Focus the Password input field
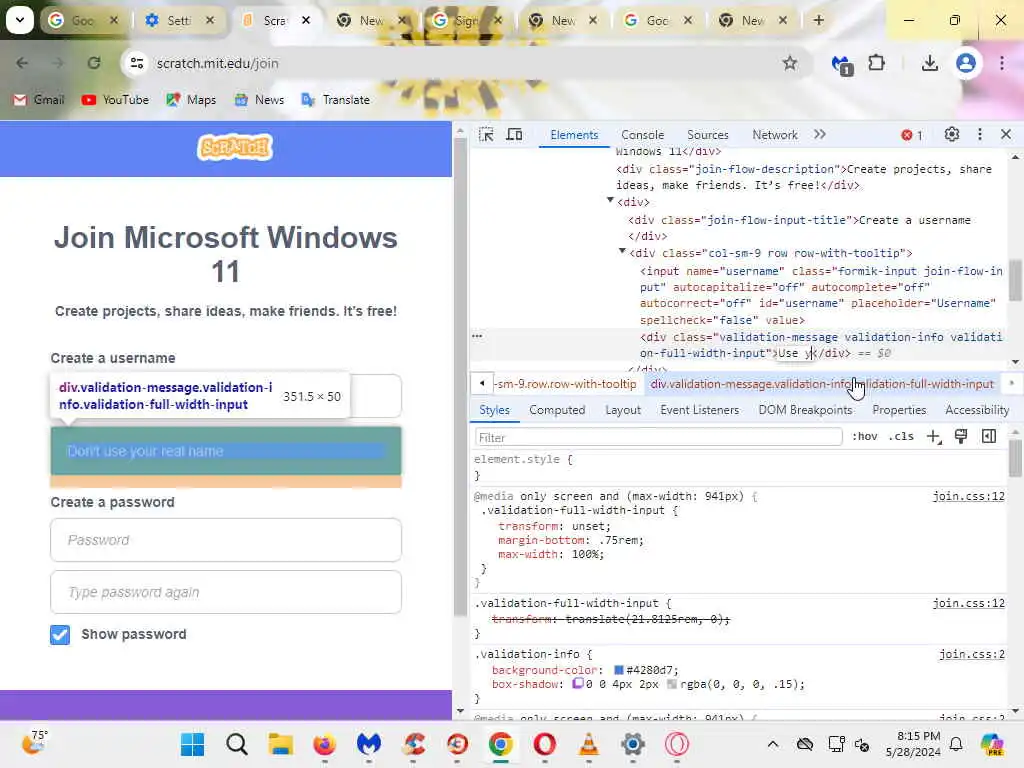Image resolution: width=1024 pixels, height=768 pixels. tap(226, 540)
